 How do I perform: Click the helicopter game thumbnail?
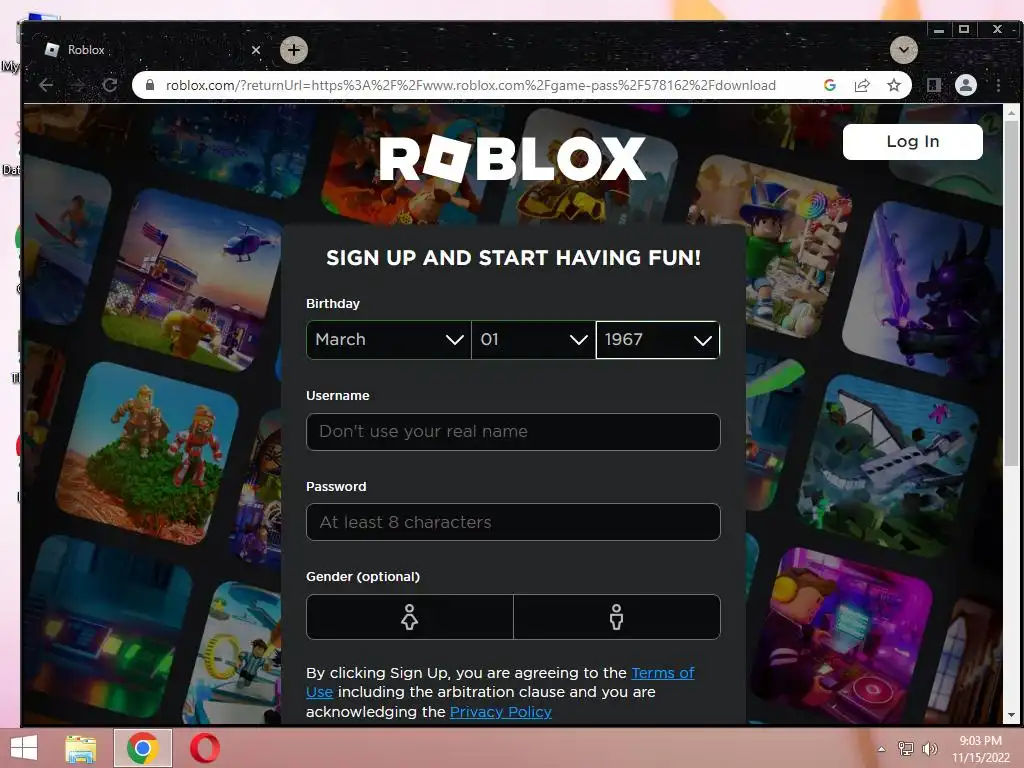193,281
